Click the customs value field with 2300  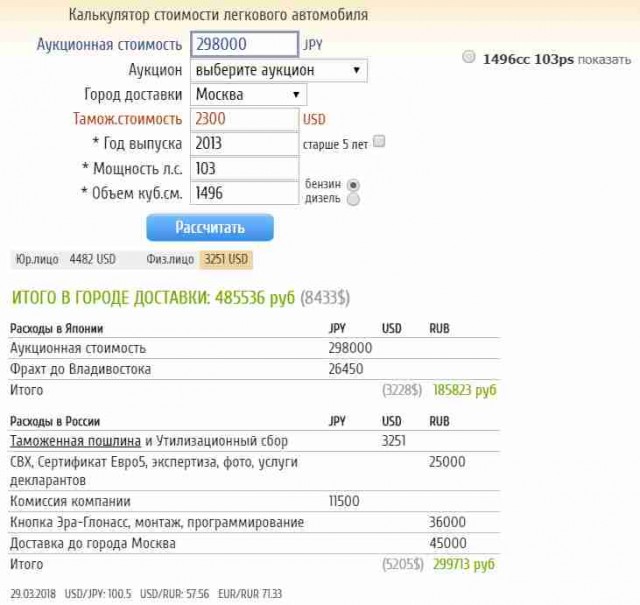pos(244,119)
